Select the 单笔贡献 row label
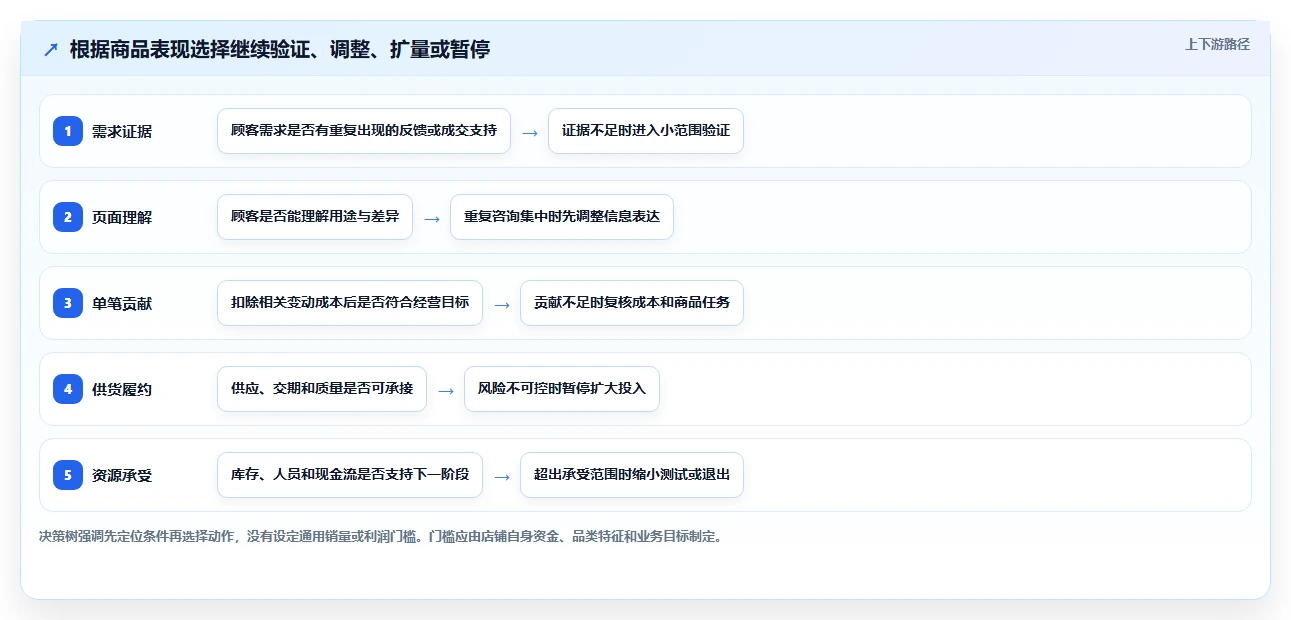This screenshot has width=1291, height=620. click(x=122, y=303)
